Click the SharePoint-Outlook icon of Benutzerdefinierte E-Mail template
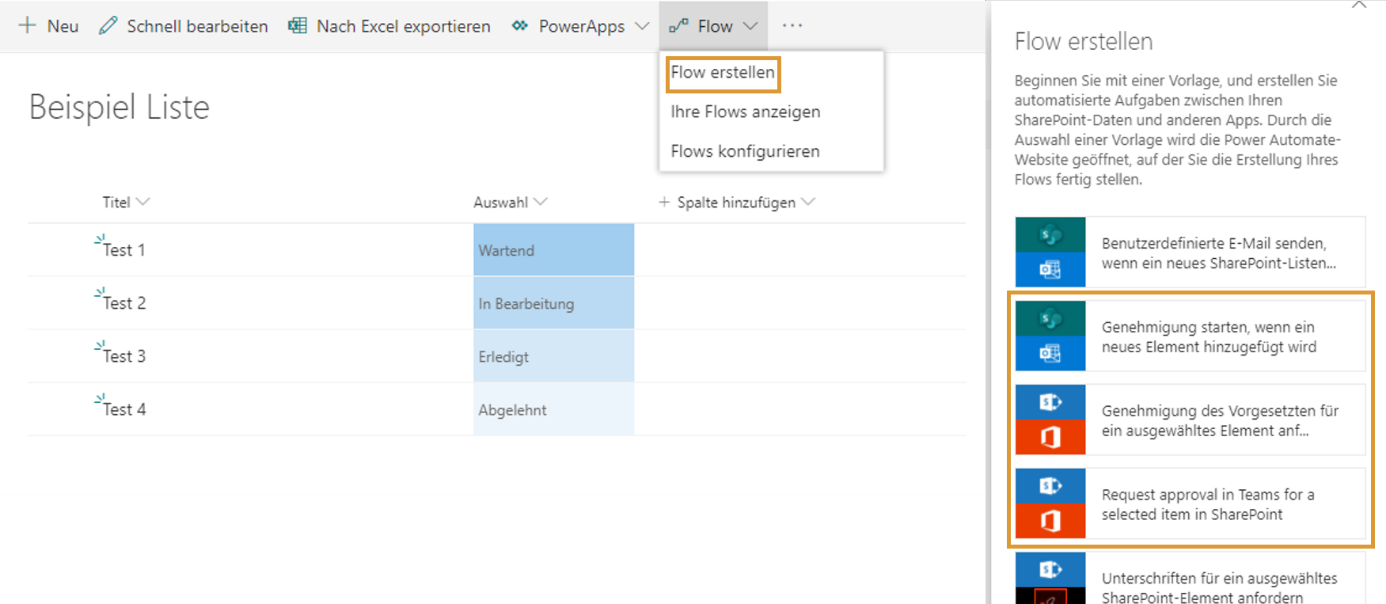This screenshot has width=1386, height=604. [x=1050, y=252]
